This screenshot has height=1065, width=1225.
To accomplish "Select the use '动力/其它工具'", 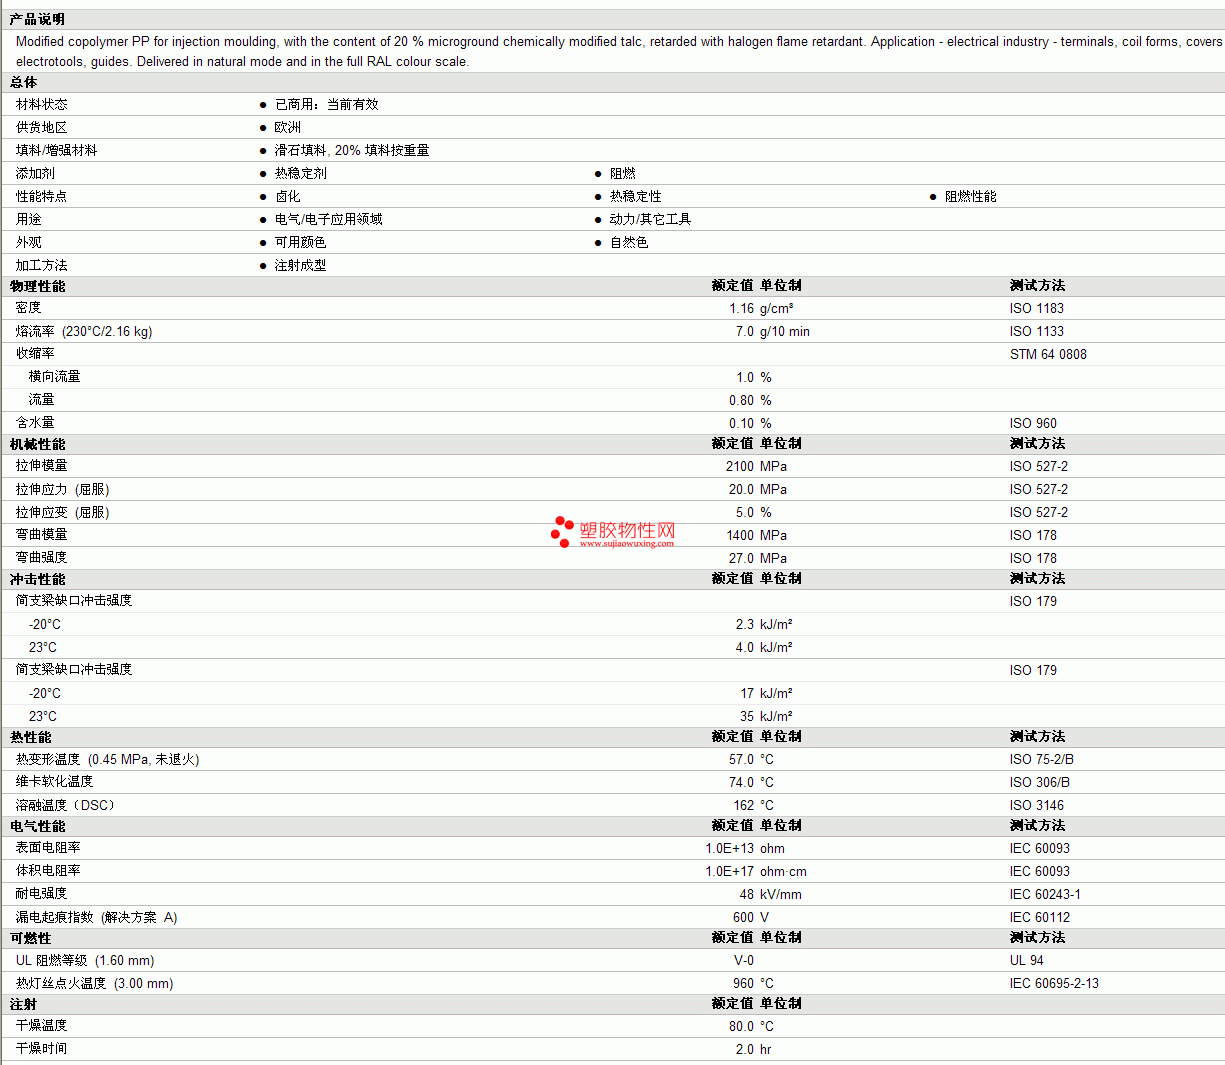I will [x=650, y=219].
